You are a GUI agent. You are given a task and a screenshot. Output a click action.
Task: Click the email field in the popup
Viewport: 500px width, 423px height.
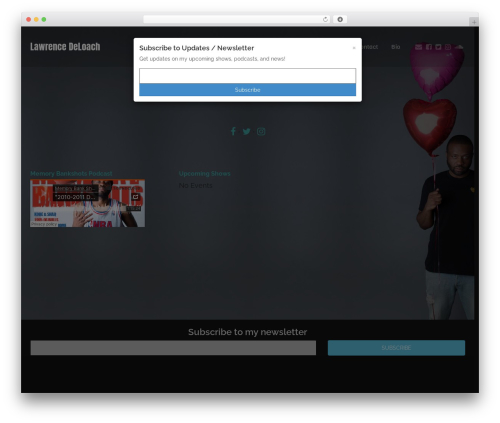click(x=247, y=76)
